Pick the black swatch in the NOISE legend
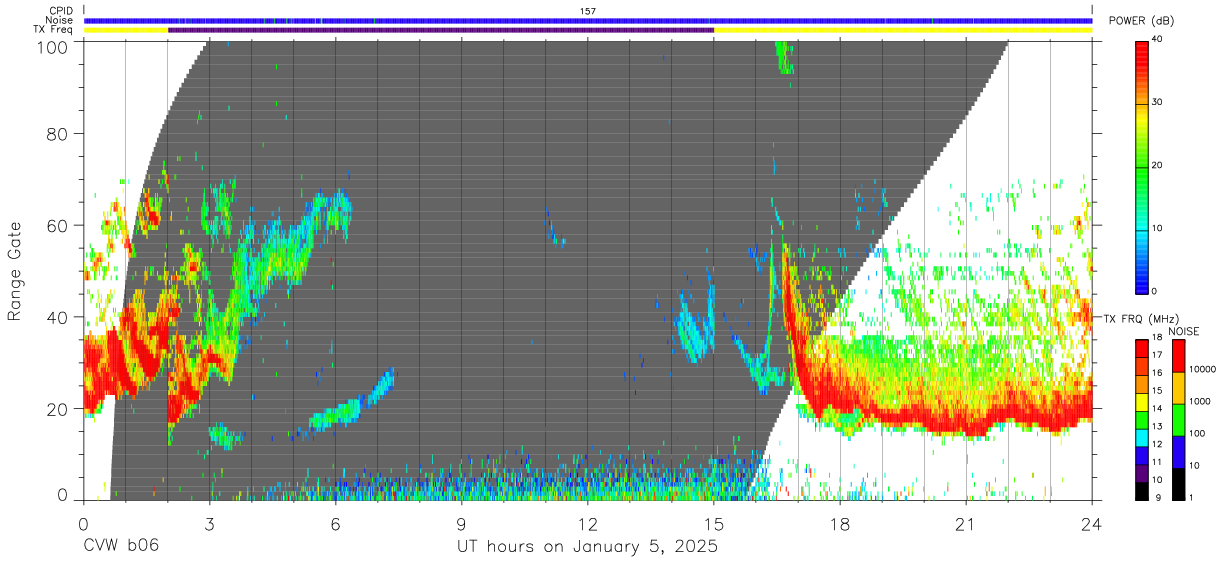 coord(1178,484)
